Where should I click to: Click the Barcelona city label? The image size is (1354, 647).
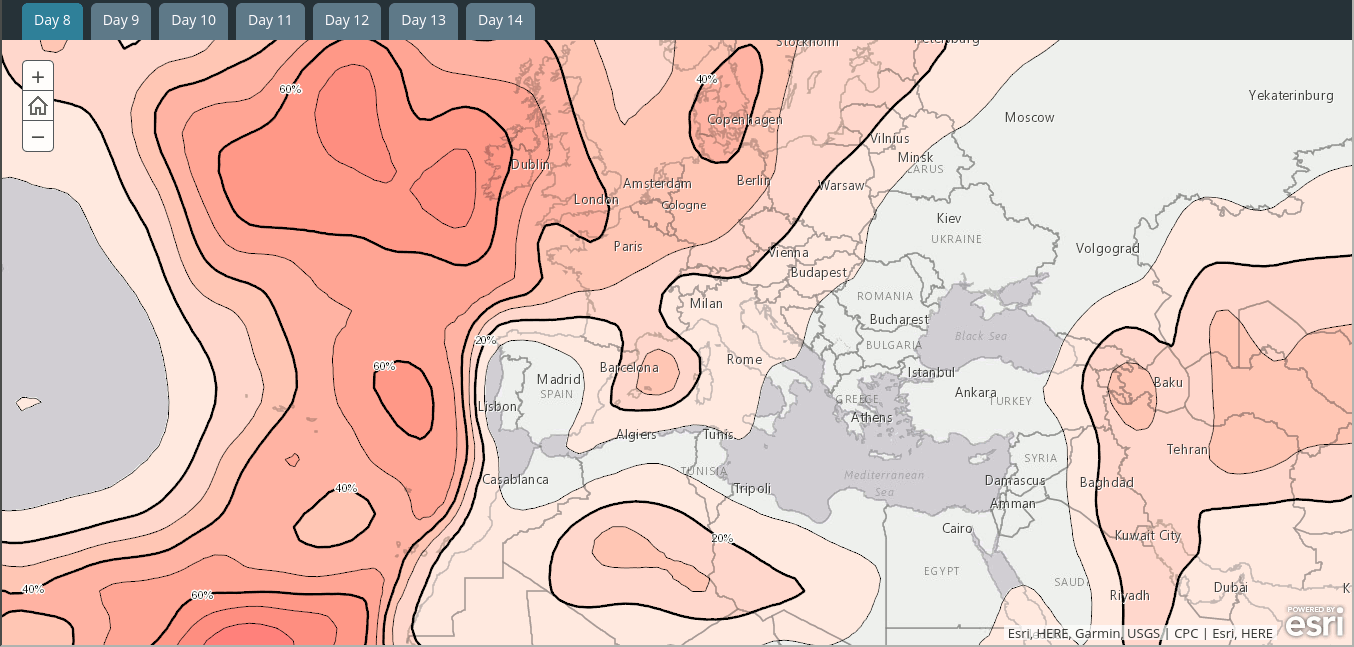629,367
